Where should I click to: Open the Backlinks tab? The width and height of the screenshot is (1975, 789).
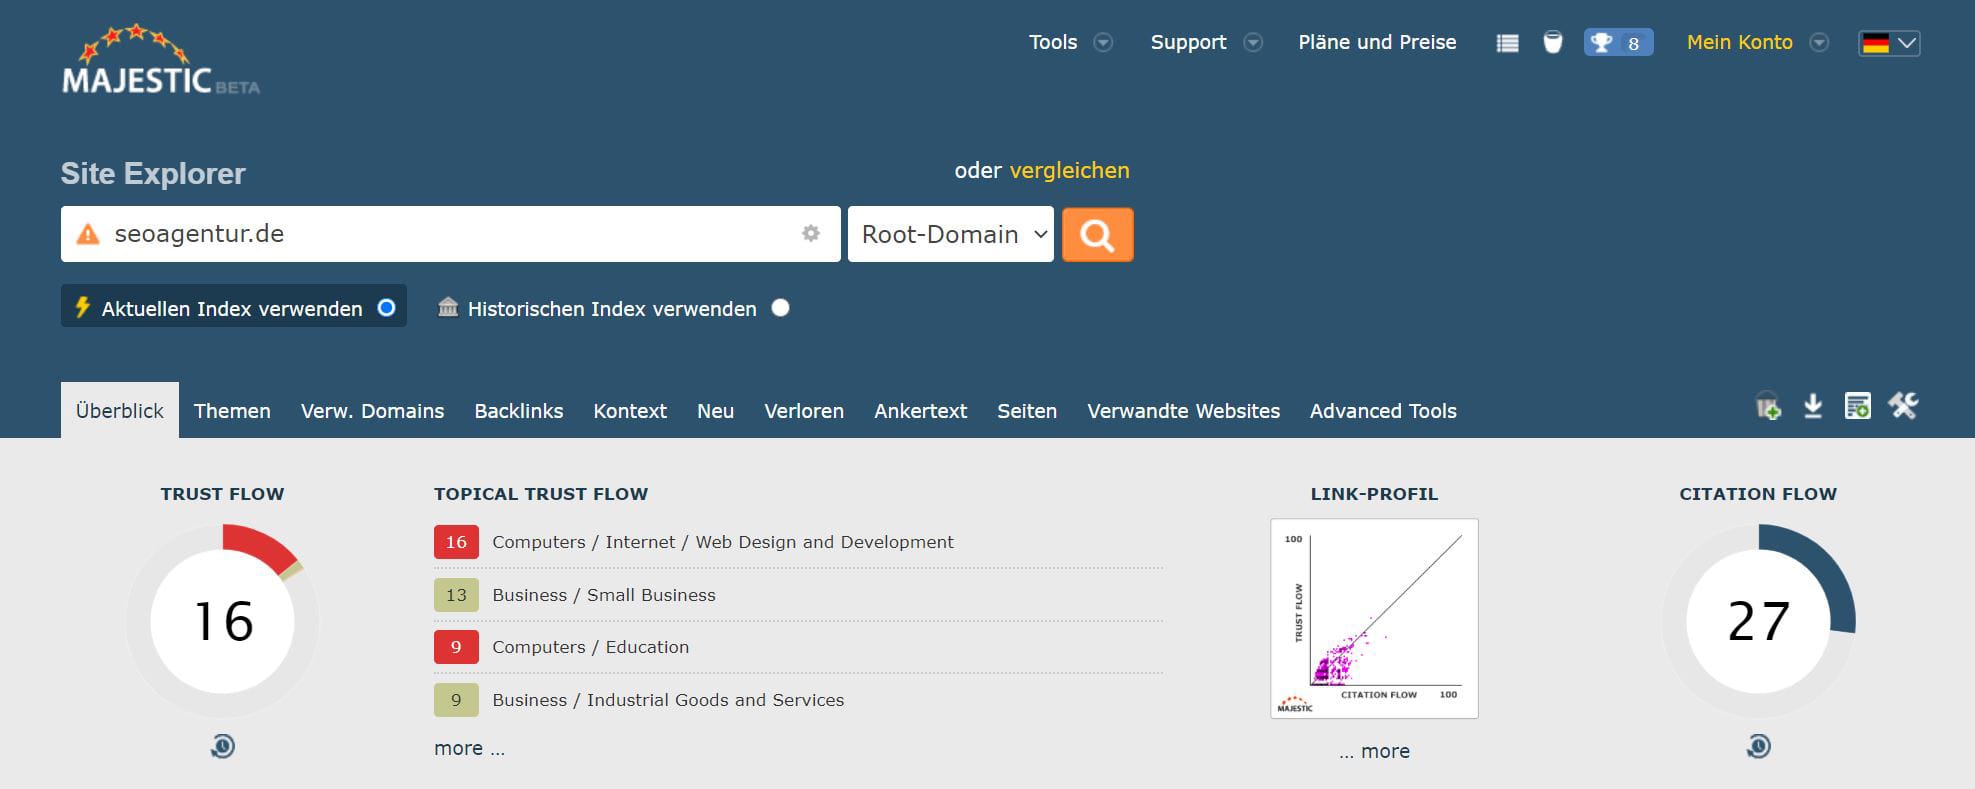[x=519, y=410]
